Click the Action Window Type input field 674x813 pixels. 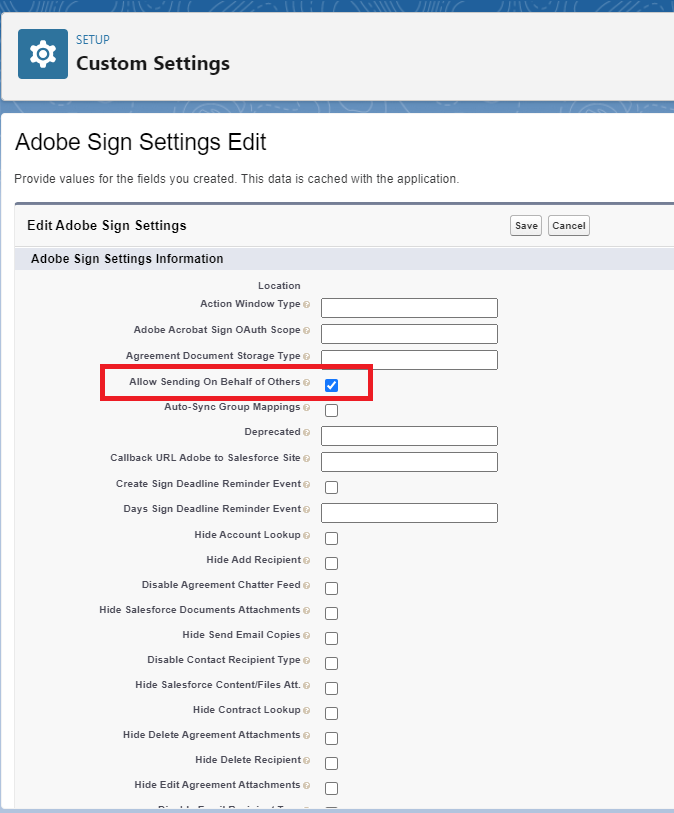coord(409,308)
